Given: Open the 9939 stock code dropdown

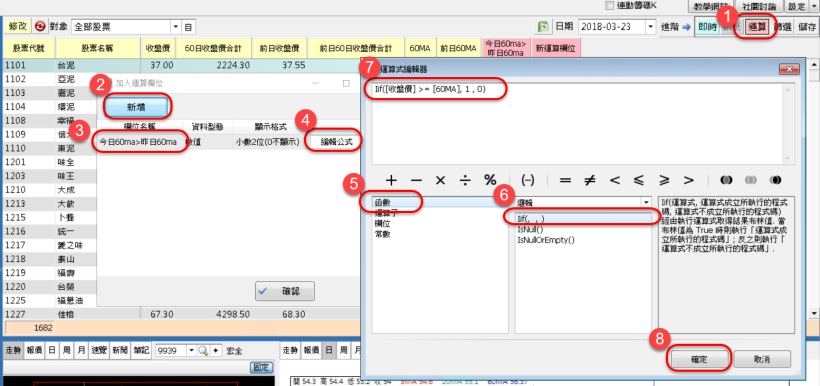Looking at the screenshot, I should (x=190, y=350).
